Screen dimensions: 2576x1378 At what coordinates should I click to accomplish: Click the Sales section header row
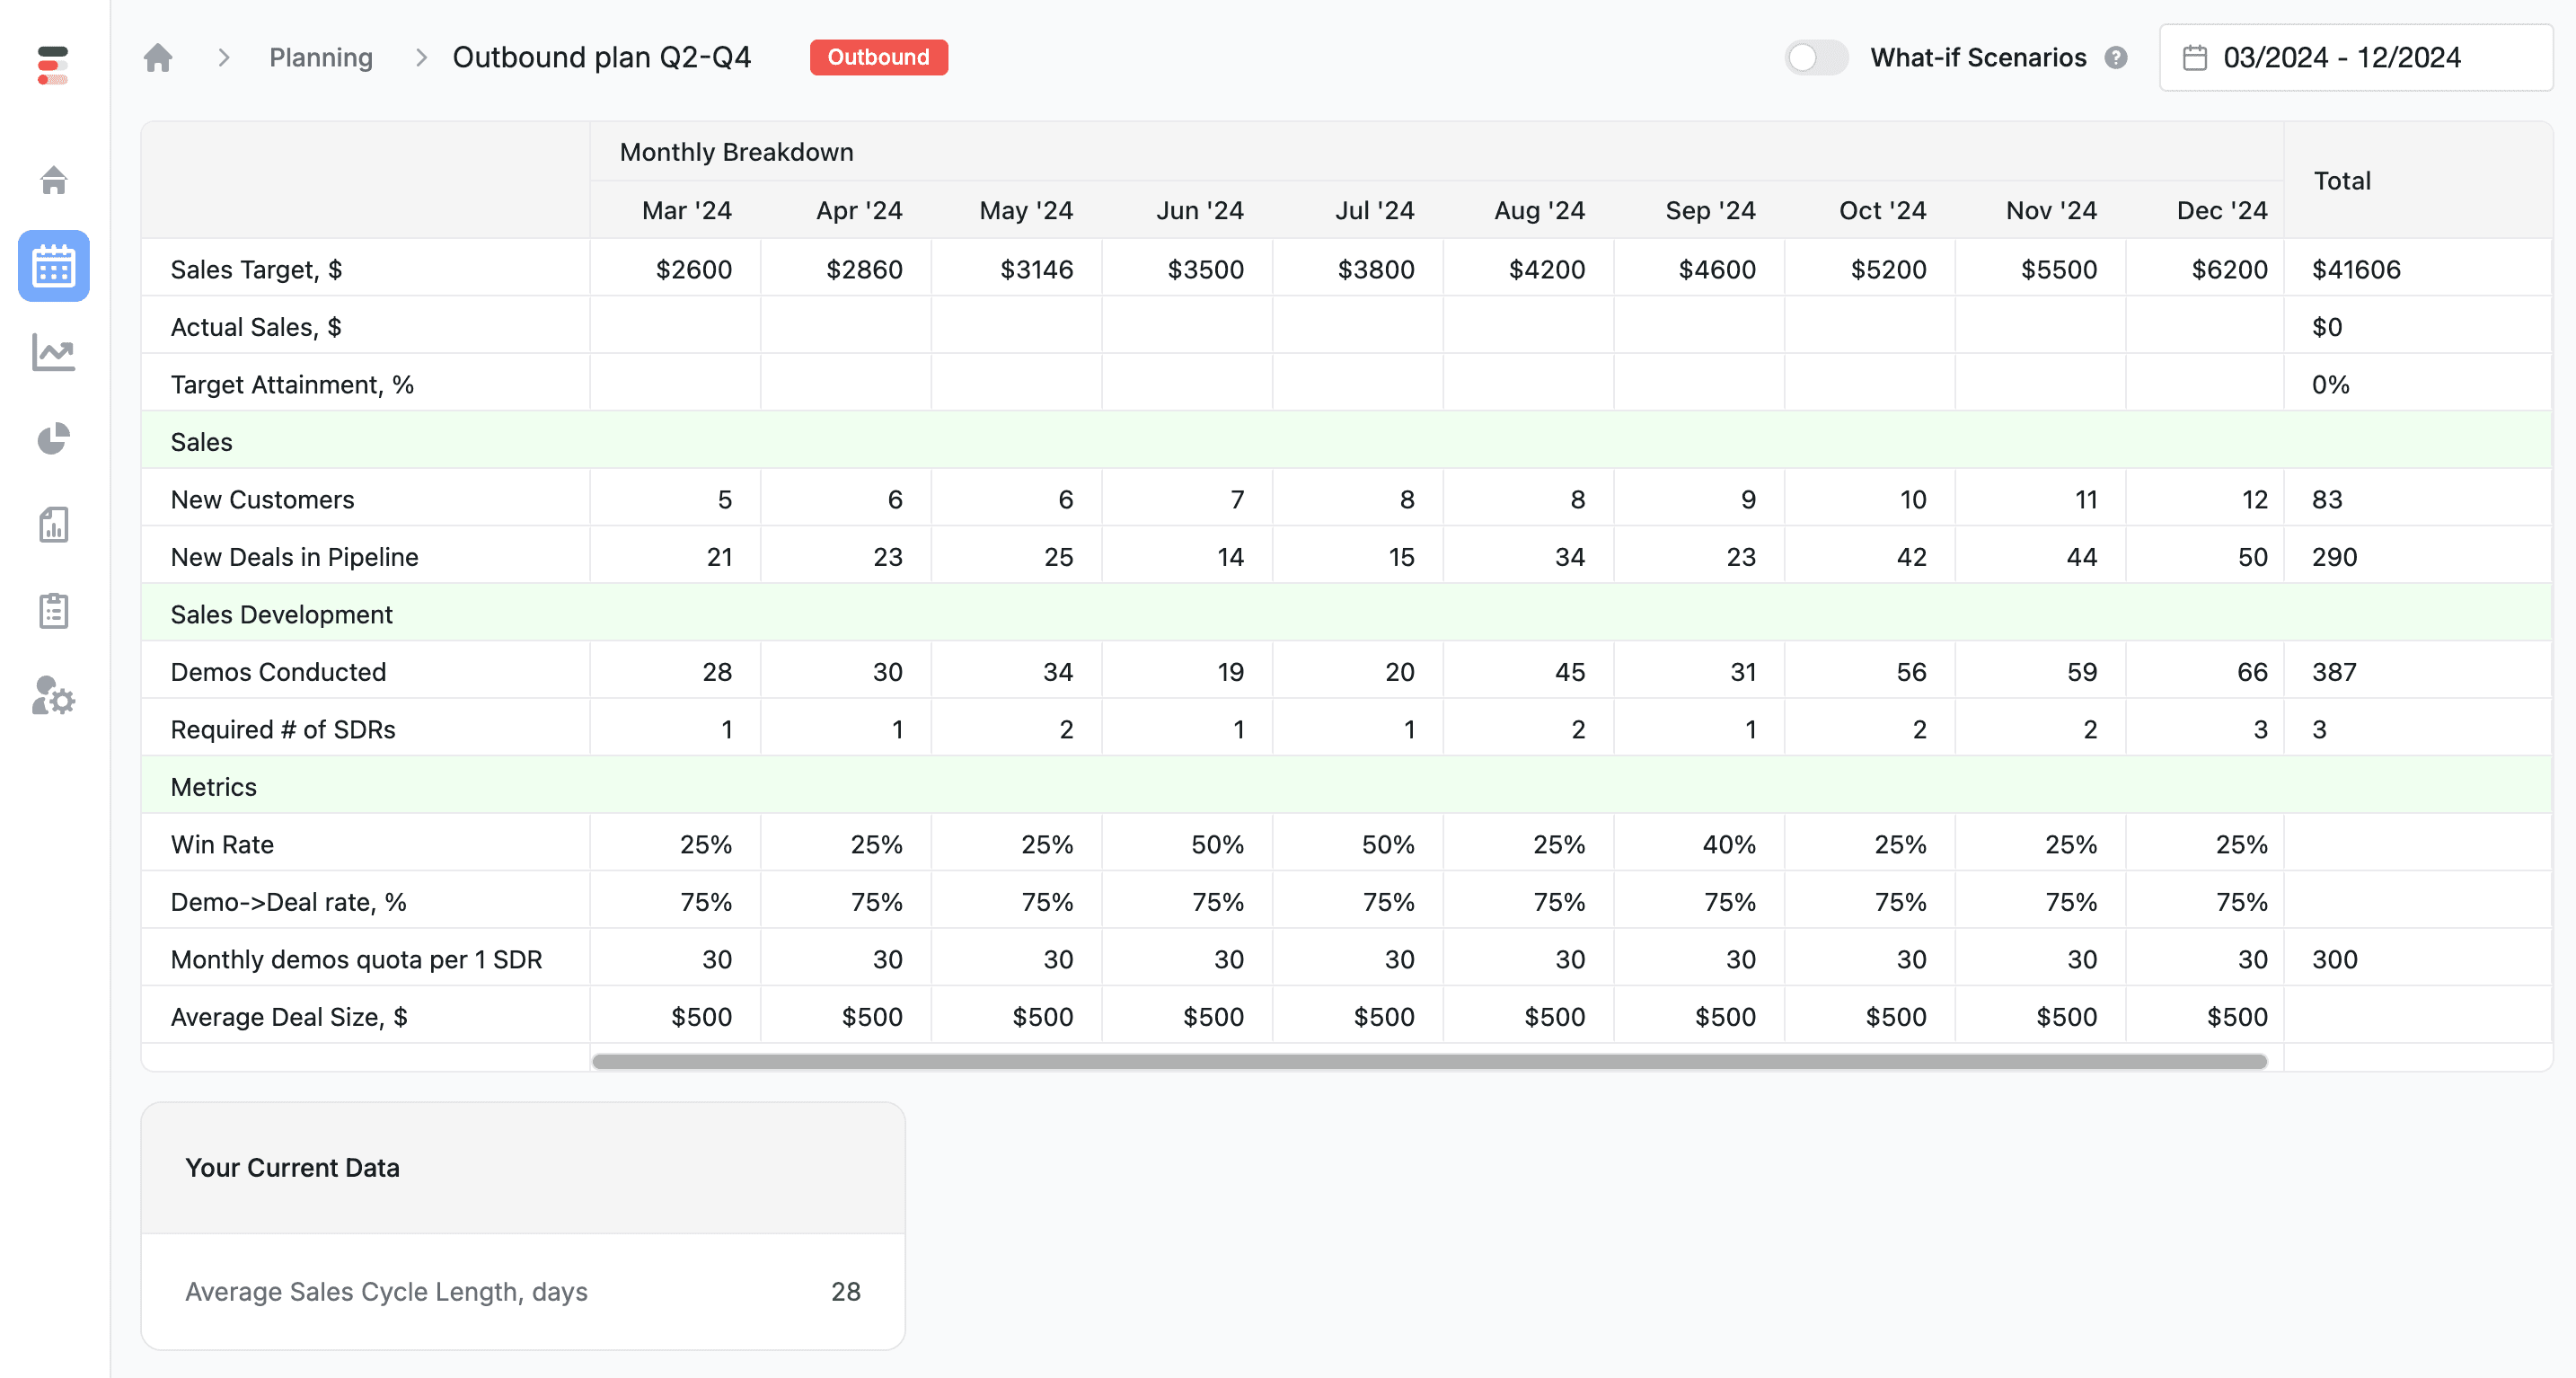pos(1347,442)
